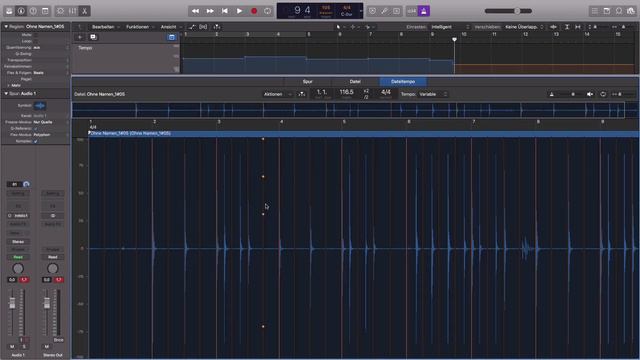Click the 116.5 tempo value field
Screen dimensions: 640x360
(x=347, y=93)
